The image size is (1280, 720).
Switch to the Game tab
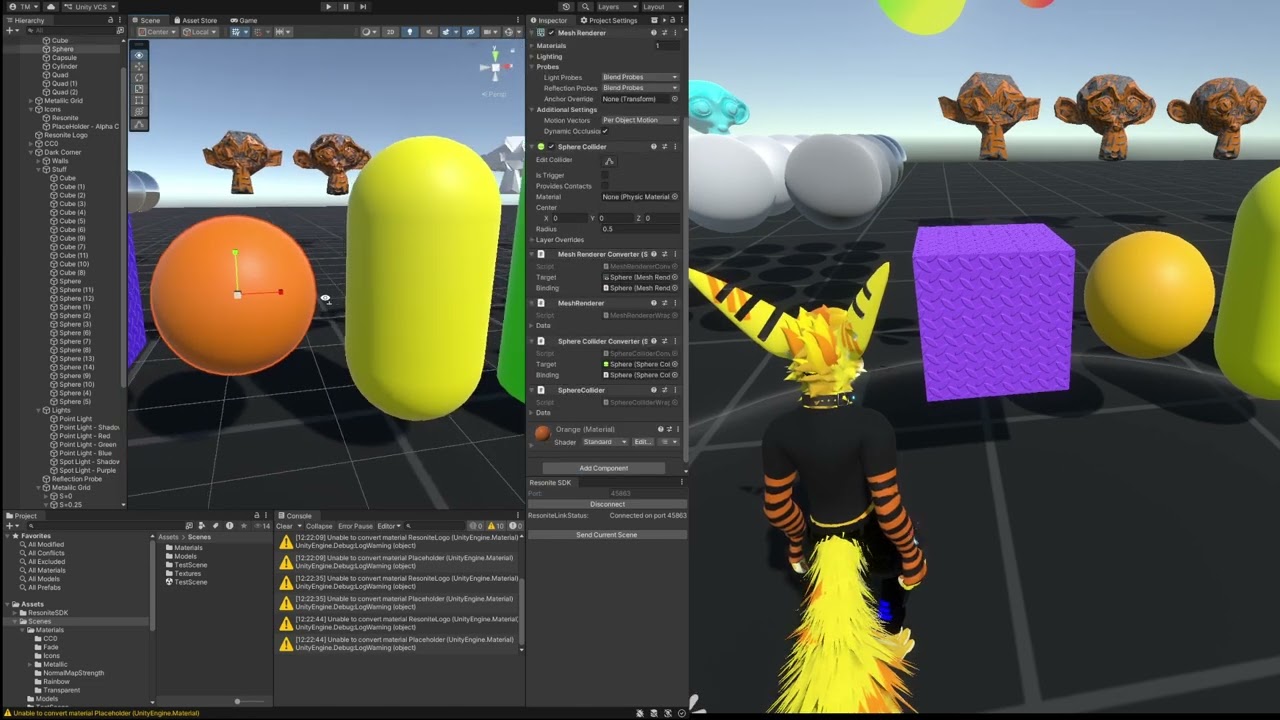pos(243,20)
